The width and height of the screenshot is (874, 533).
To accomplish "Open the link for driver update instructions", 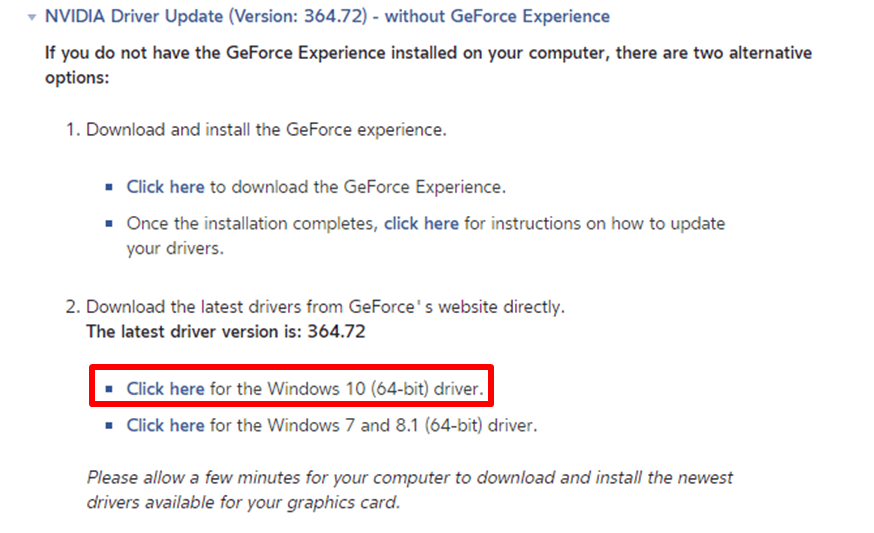I will pos(421,223).
